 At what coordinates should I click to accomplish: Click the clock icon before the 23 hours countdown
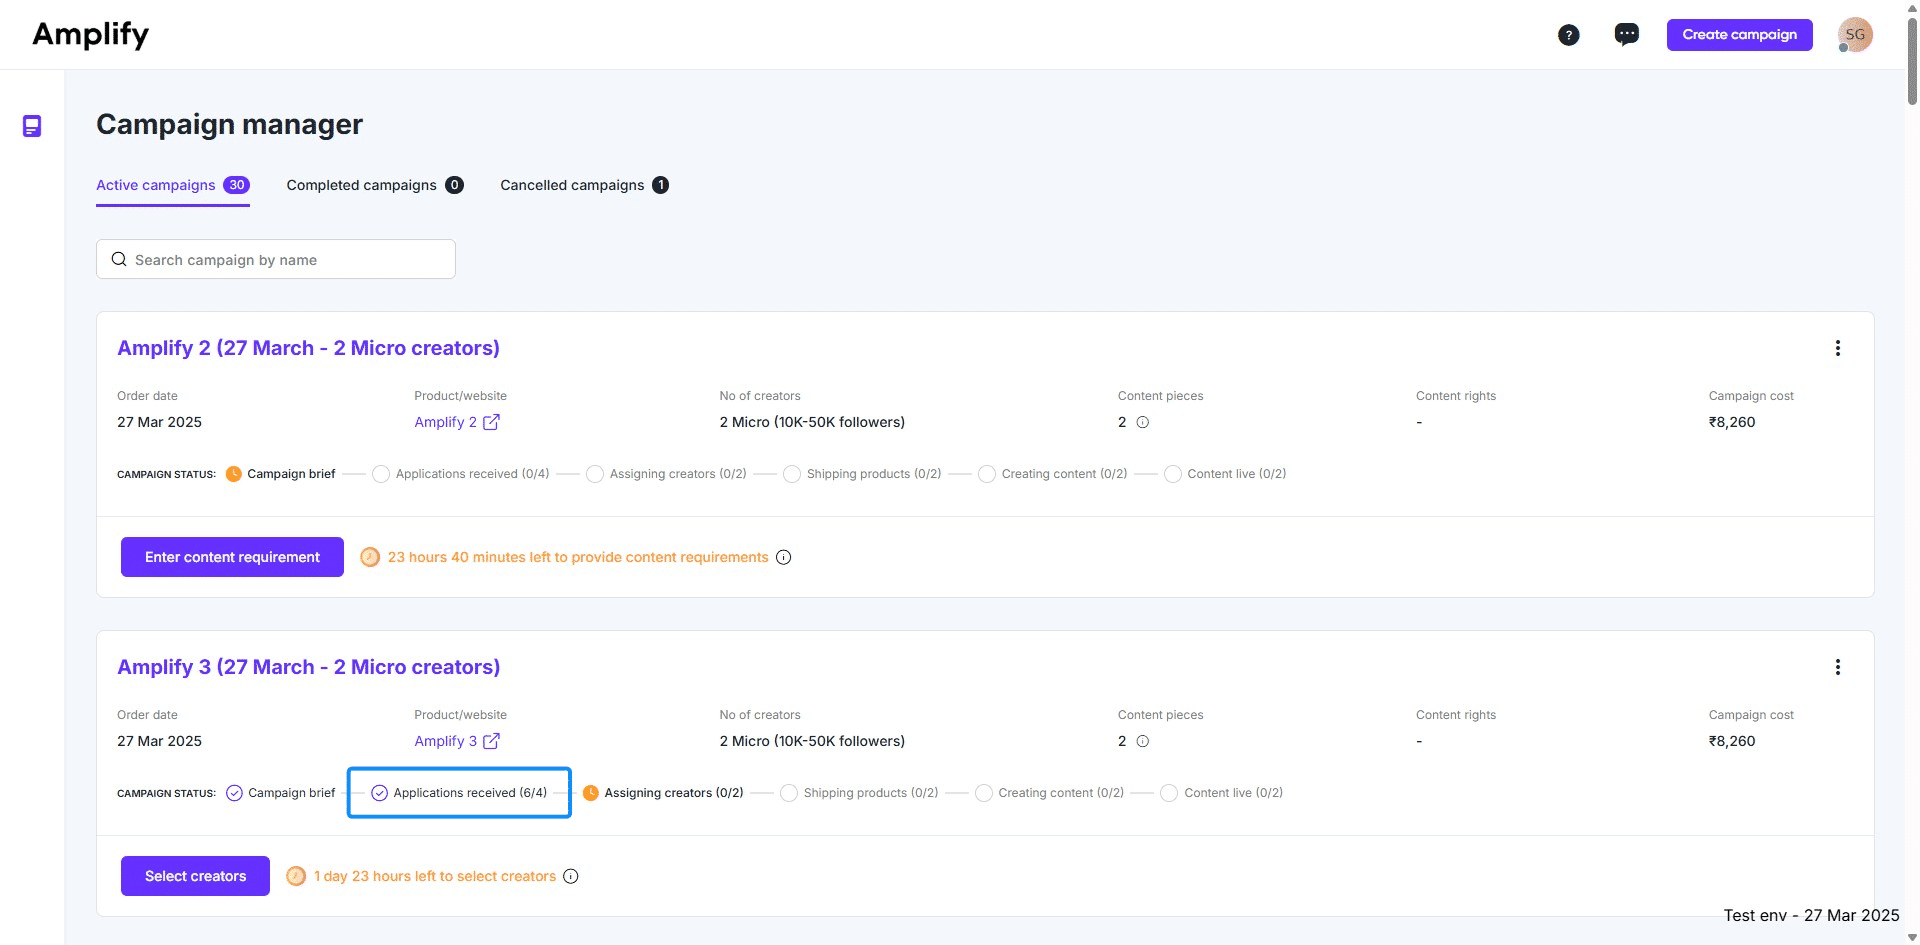369,556
